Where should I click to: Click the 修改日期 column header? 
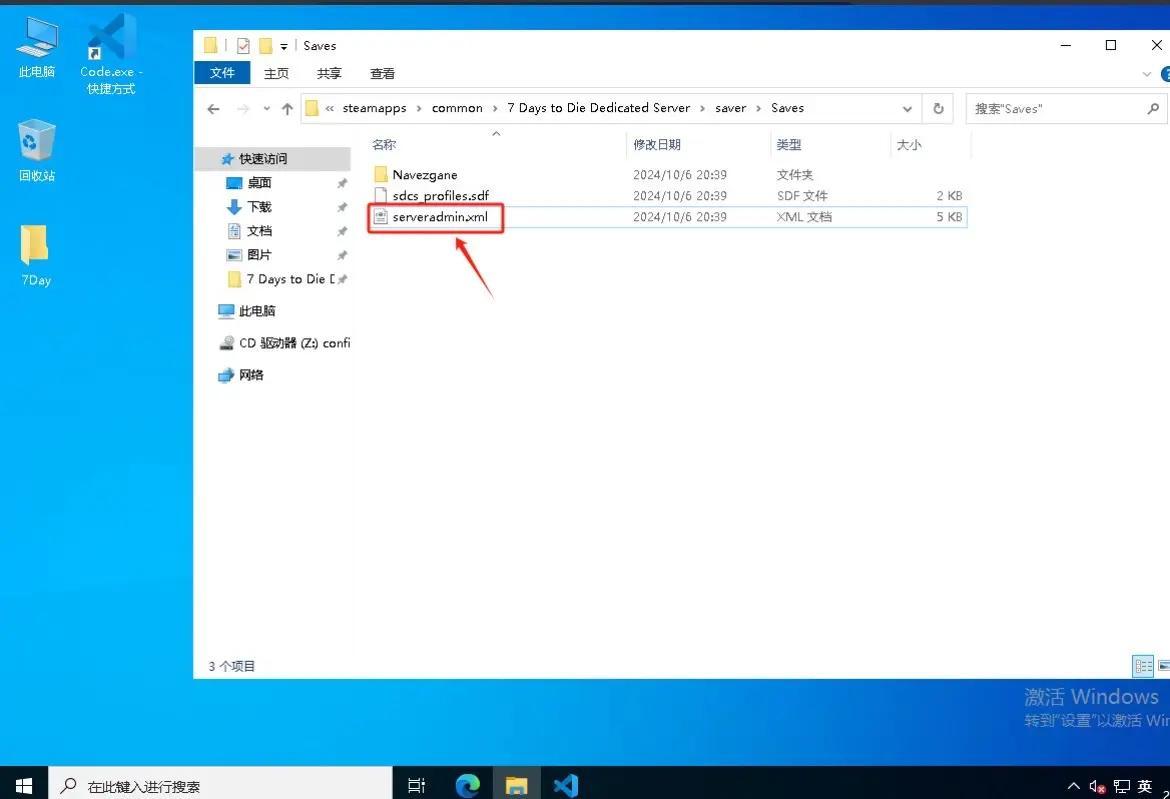[x=657, y=145]
